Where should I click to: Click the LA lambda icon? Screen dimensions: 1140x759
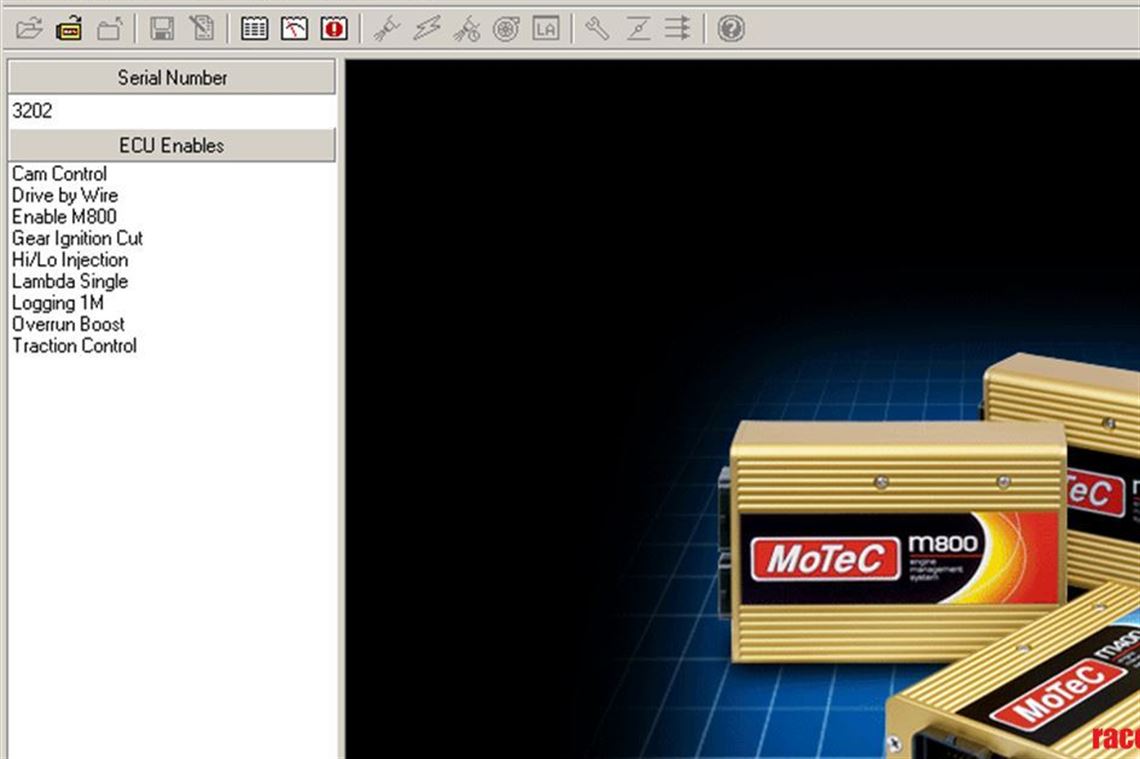tap(546, 29)
